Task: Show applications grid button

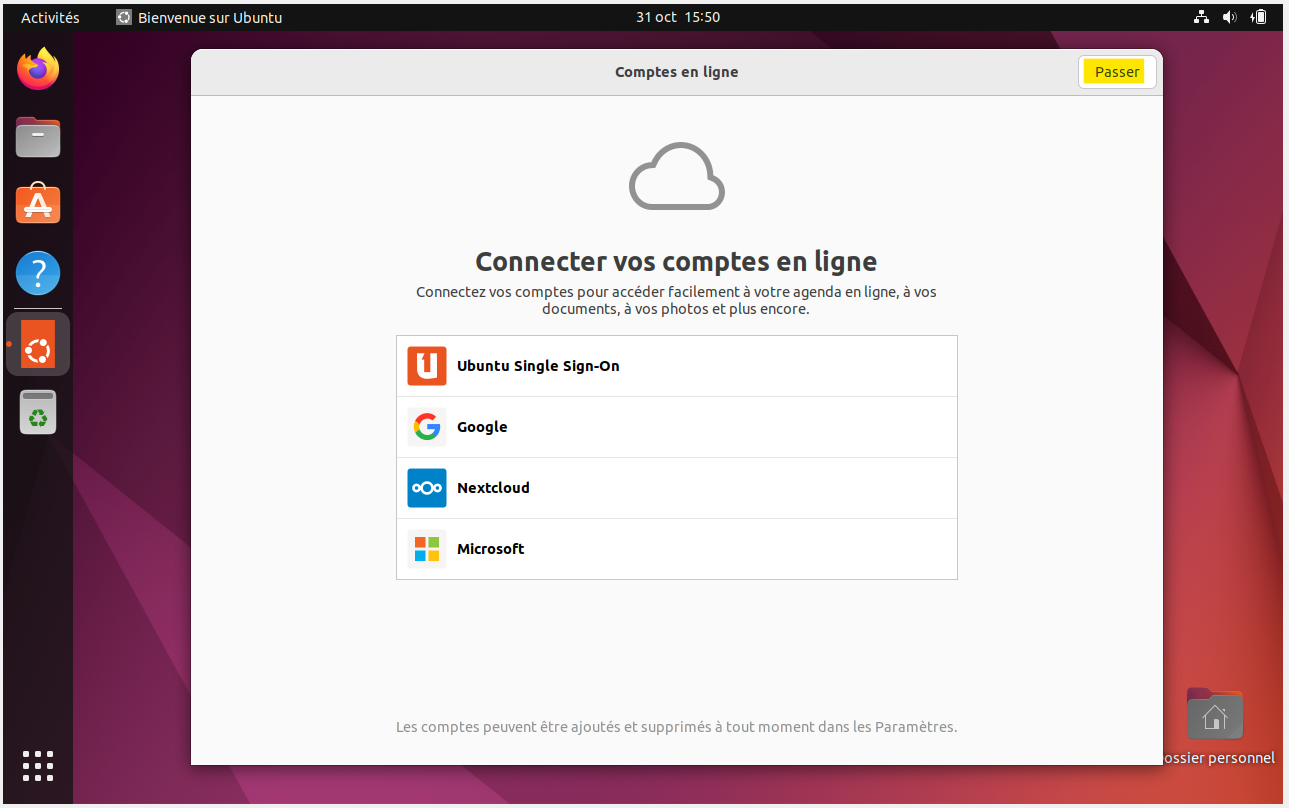Action: point(38,765)
